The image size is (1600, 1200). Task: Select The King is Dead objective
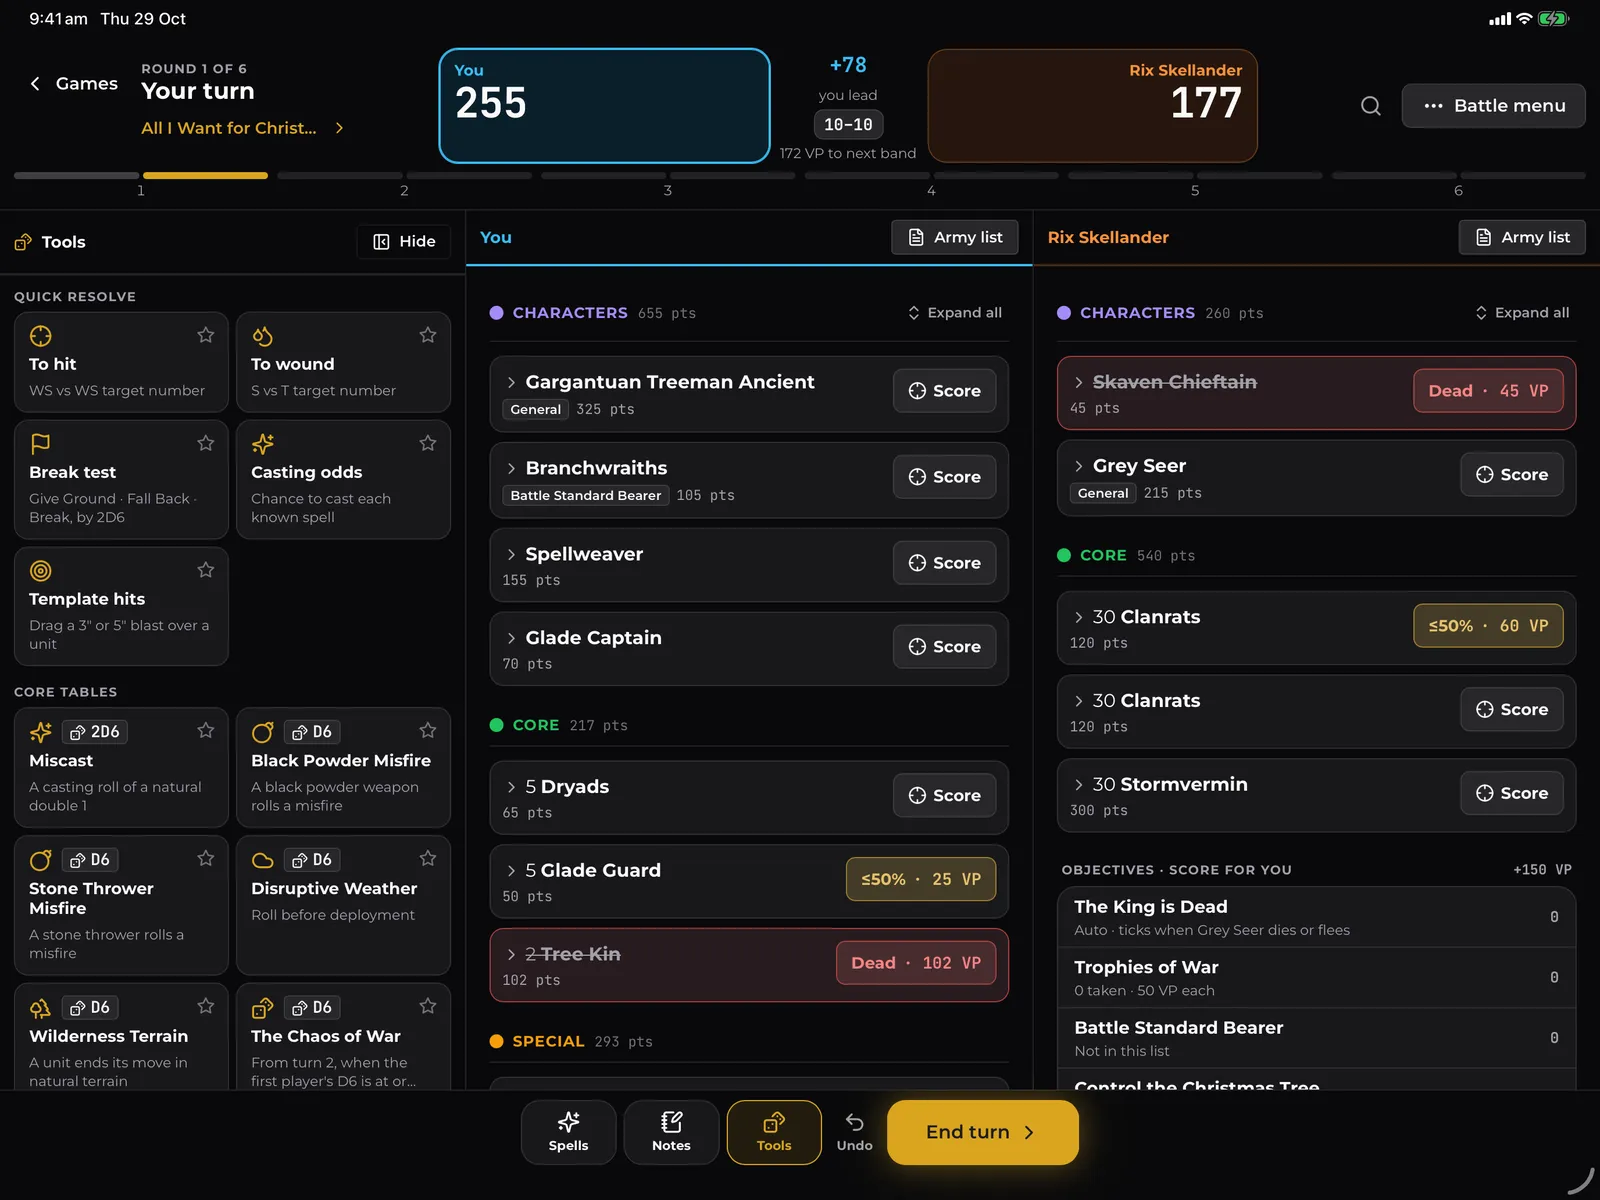[x=1316, y=917]
